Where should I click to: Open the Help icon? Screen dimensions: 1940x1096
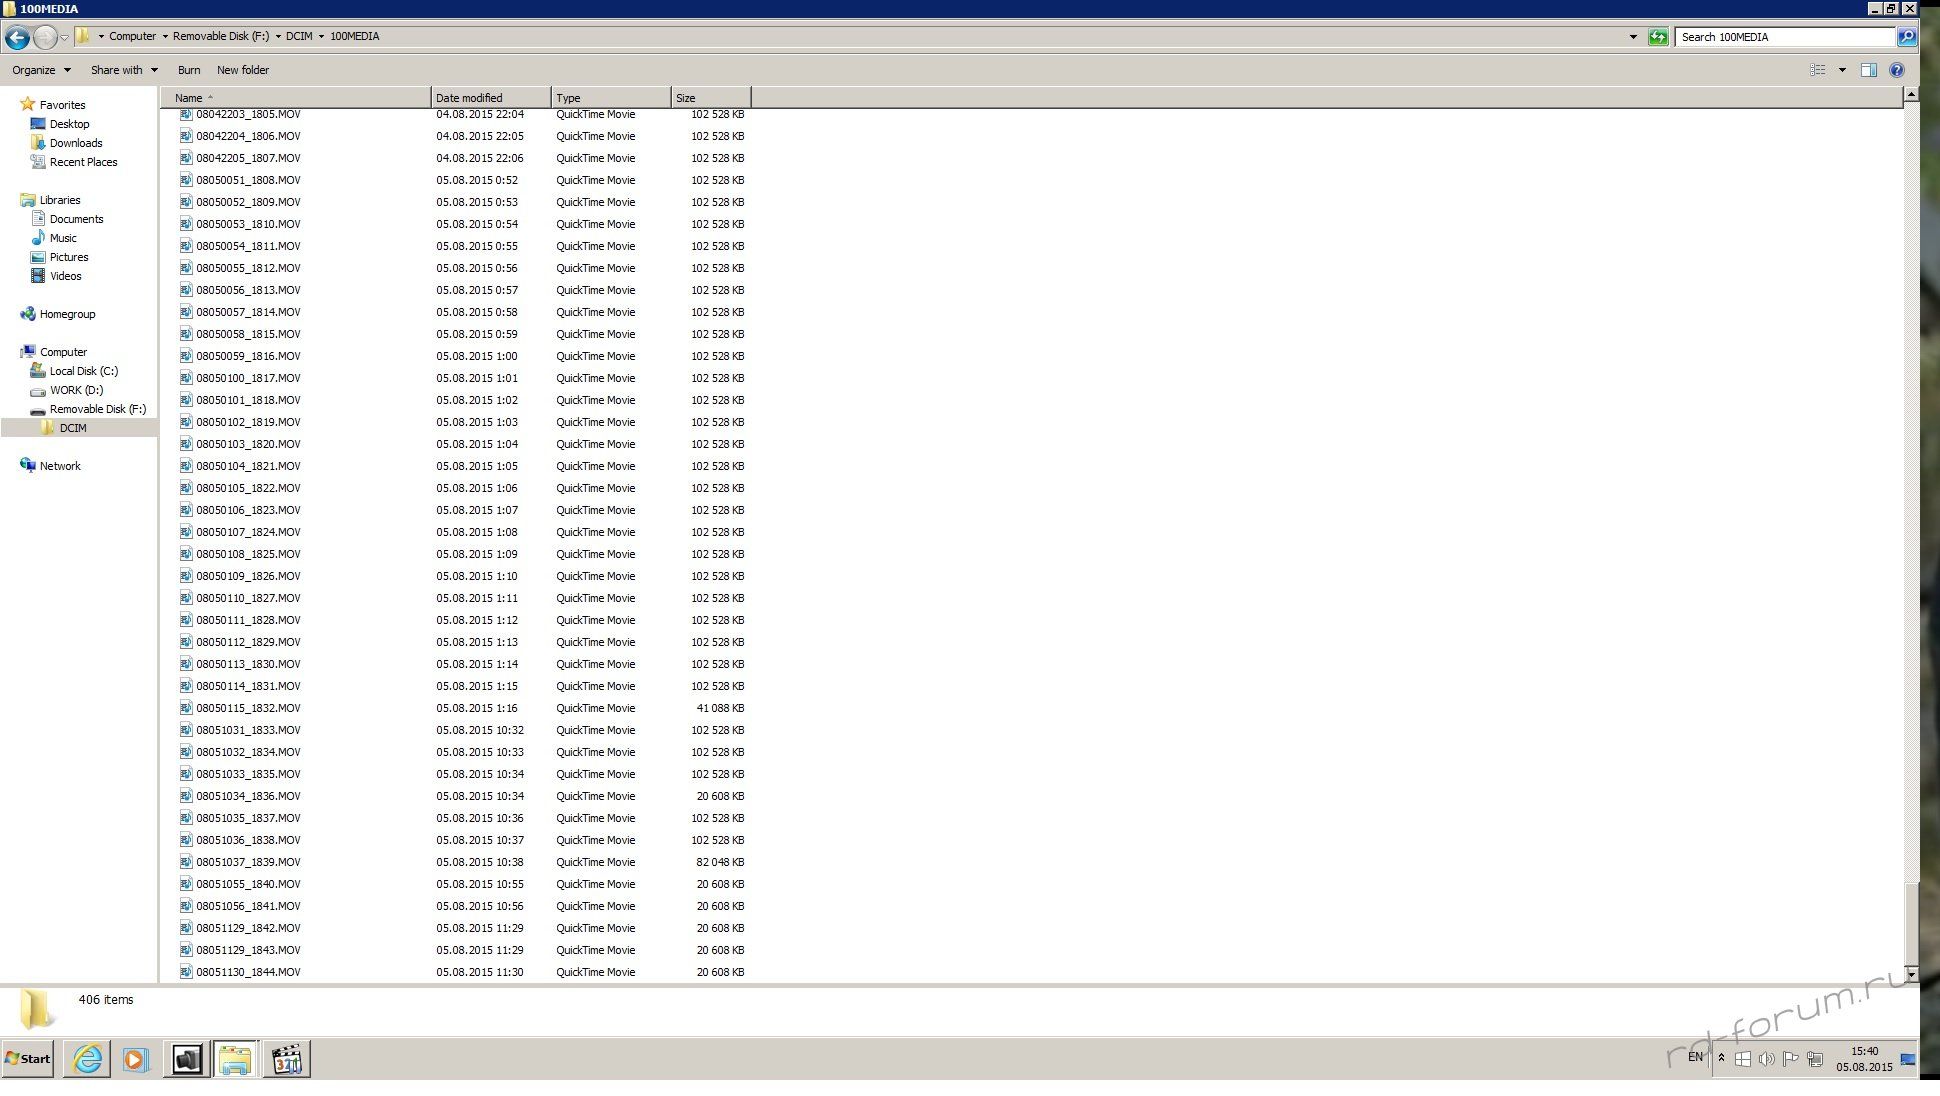(x=1897, y=70)
